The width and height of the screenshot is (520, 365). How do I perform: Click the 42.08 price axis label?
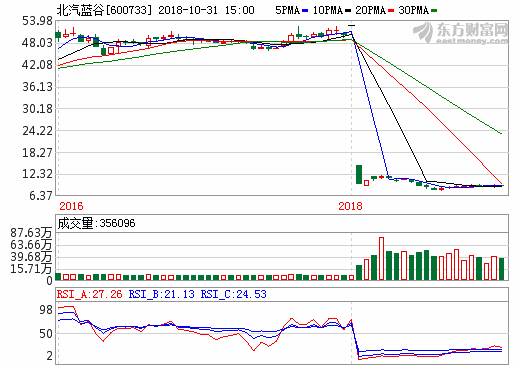point(37,65)
